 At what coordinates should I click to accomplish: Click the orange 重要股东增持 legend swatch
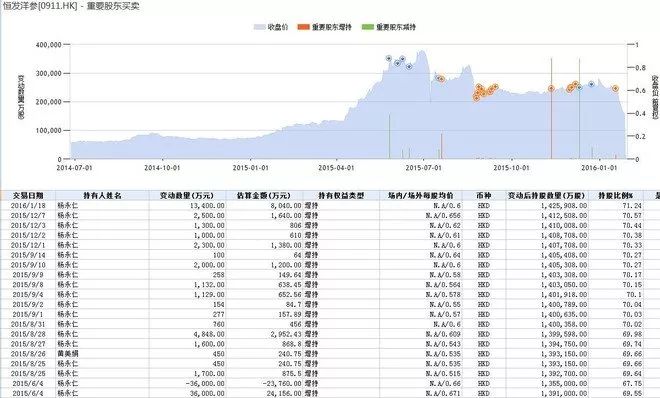point(303,27)
